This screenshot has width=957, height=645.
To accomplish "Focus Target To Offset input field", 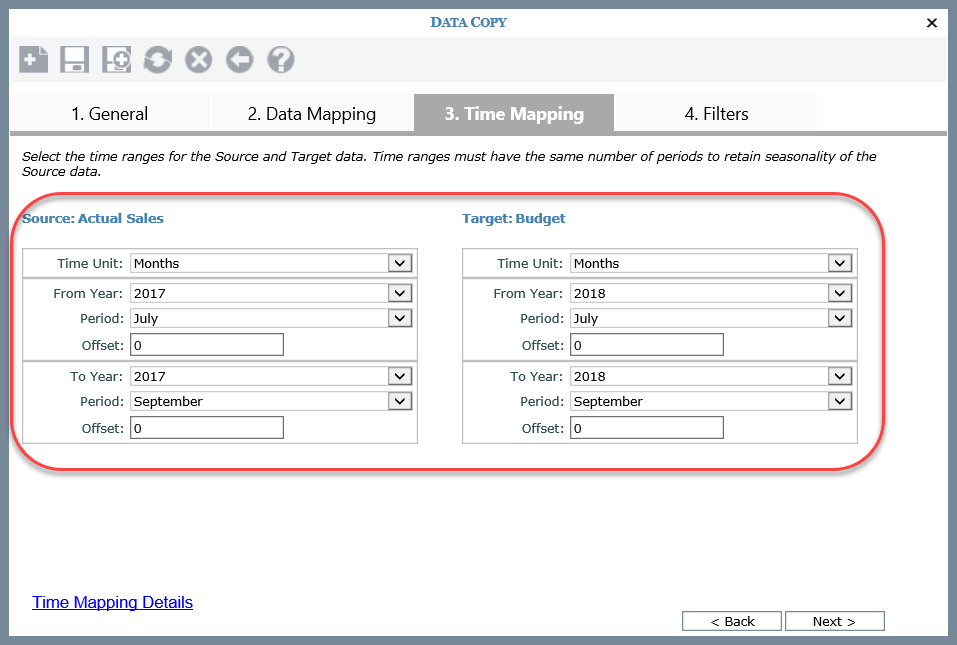I will (x=647, y=428).
